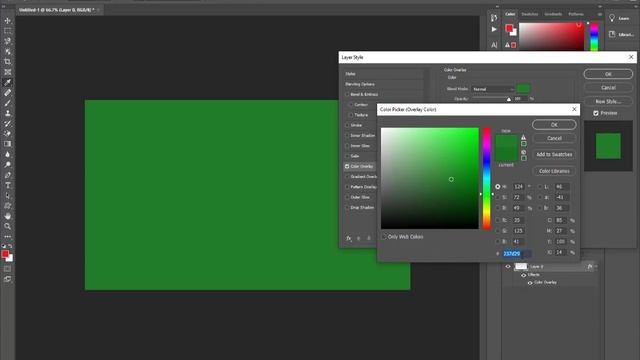The width and height of the screenshot is (640, 360).
Task: Open the Learn panel
Action: (619, 18)
